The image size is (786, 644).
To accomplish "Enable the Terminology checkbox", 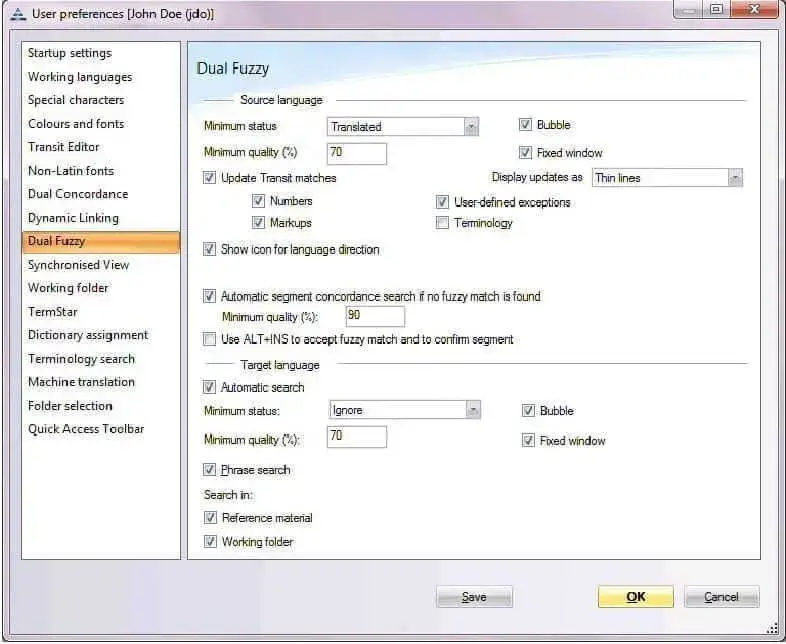I will coord(442,223).
